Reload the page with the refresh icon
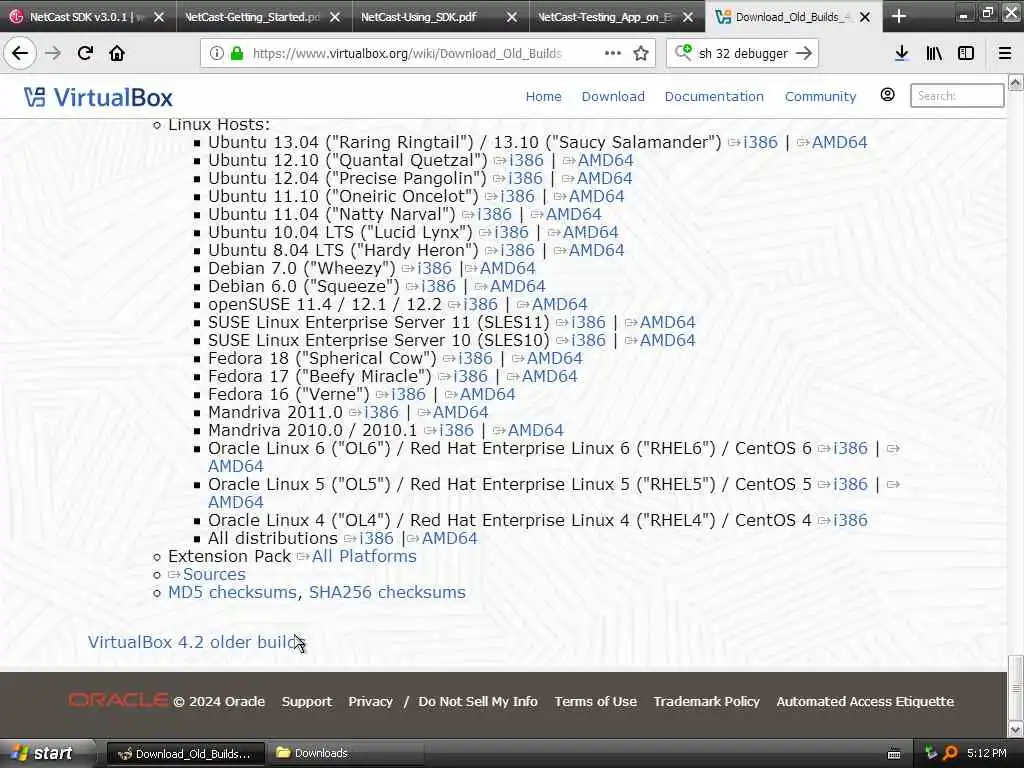This screenshot has height=768, width=1024. [x=85, y=54]
